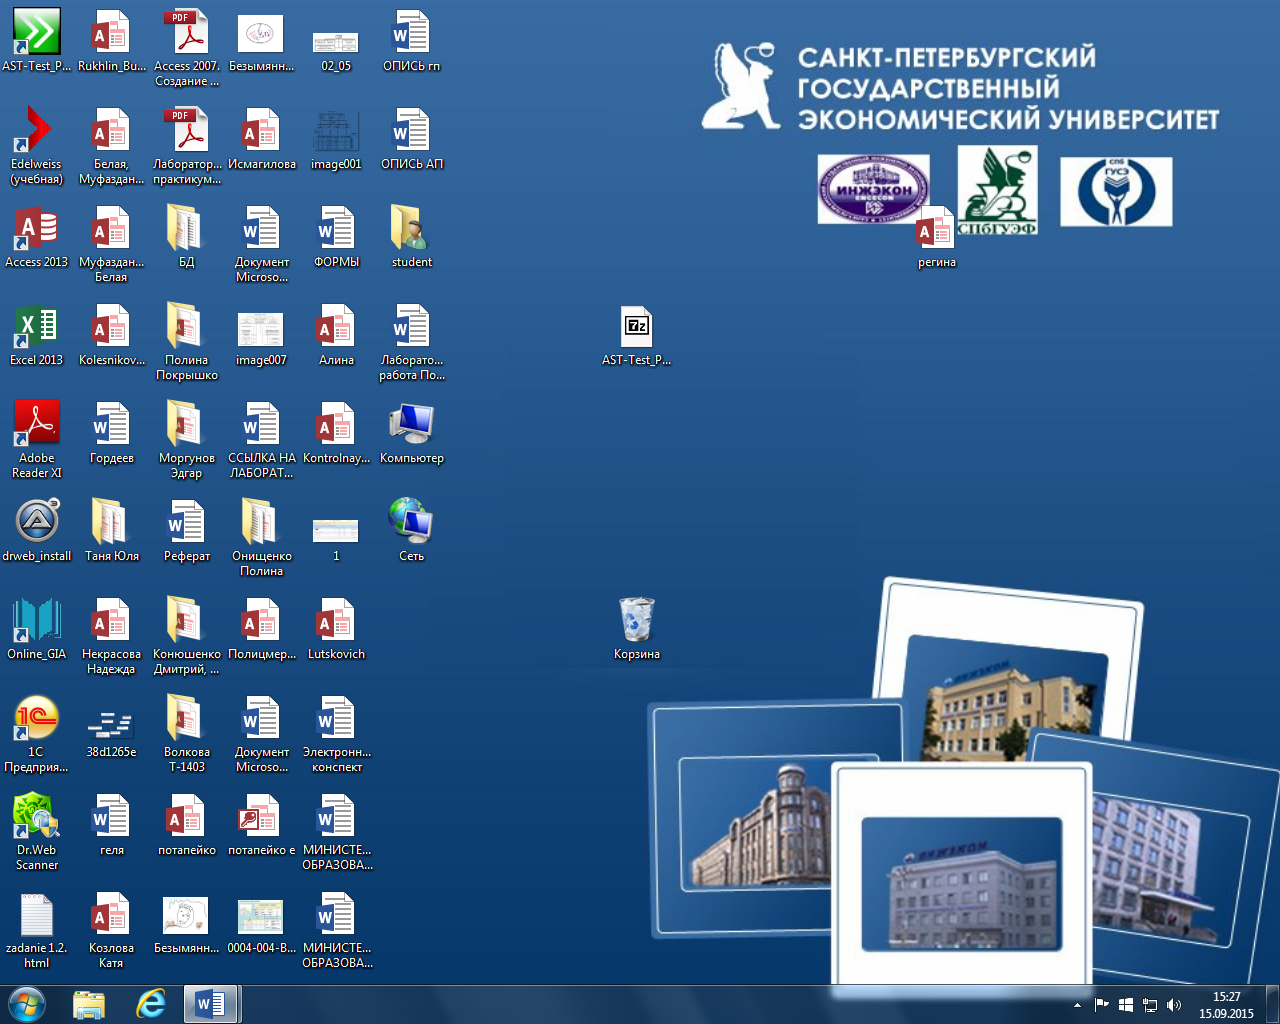Click the taskbar clock showing 15:27
The width and height of the screenshot is (1280, 1024).
click(x=1226, y=1005)
